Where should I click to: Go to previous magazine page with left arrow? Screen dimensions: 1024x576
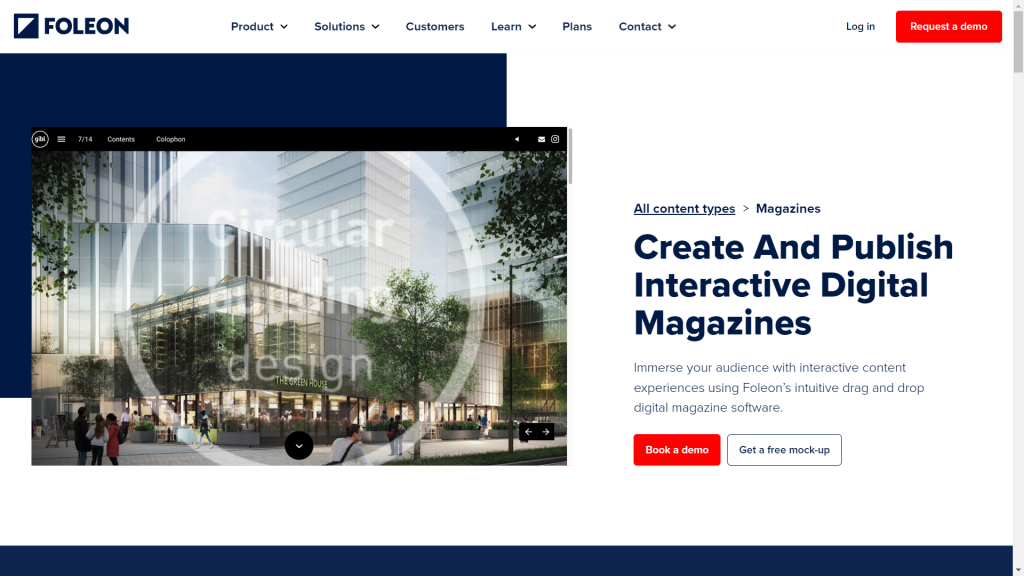click(528, 432)
